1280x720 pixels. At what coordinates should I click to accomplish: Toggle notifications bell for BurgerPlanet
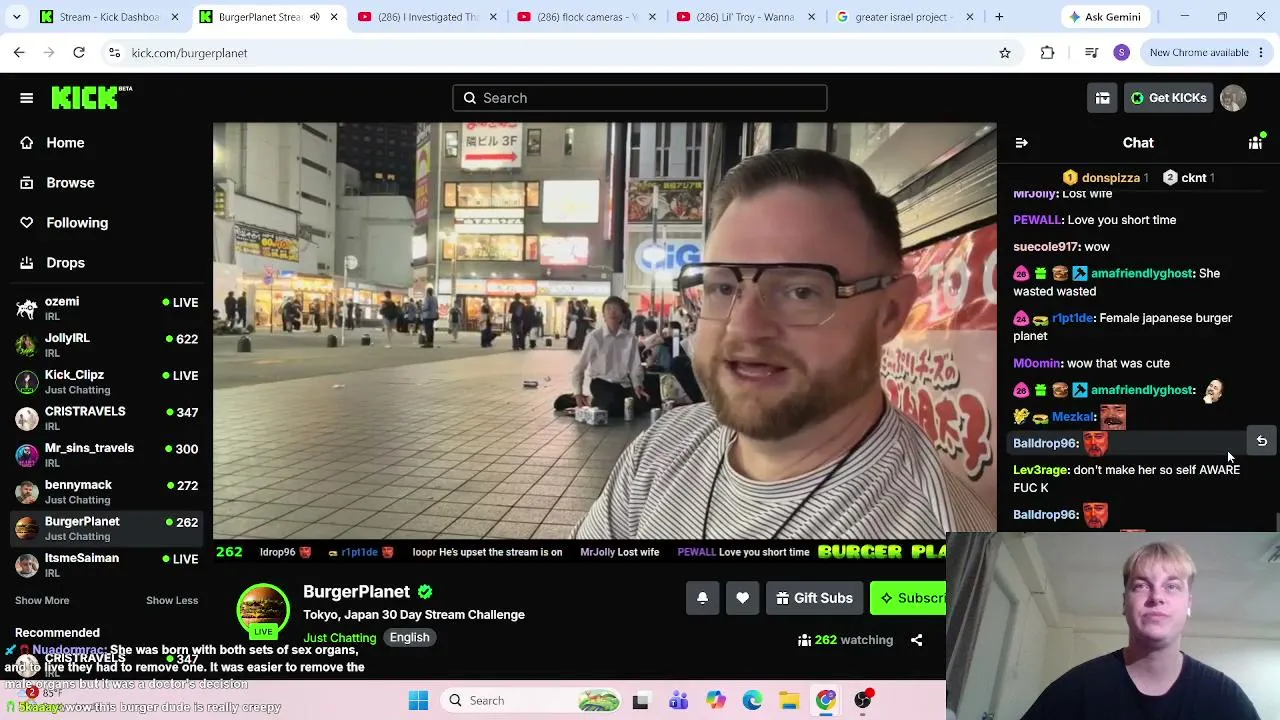tap(702, 598)
